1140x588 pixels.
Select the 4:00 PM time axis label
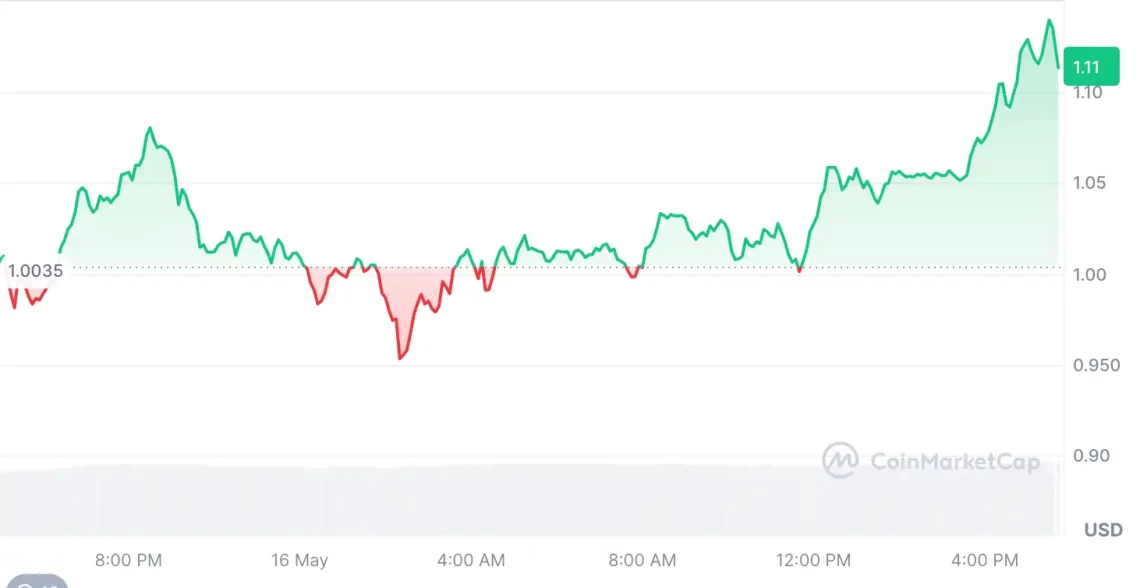(x=984, y=560)
